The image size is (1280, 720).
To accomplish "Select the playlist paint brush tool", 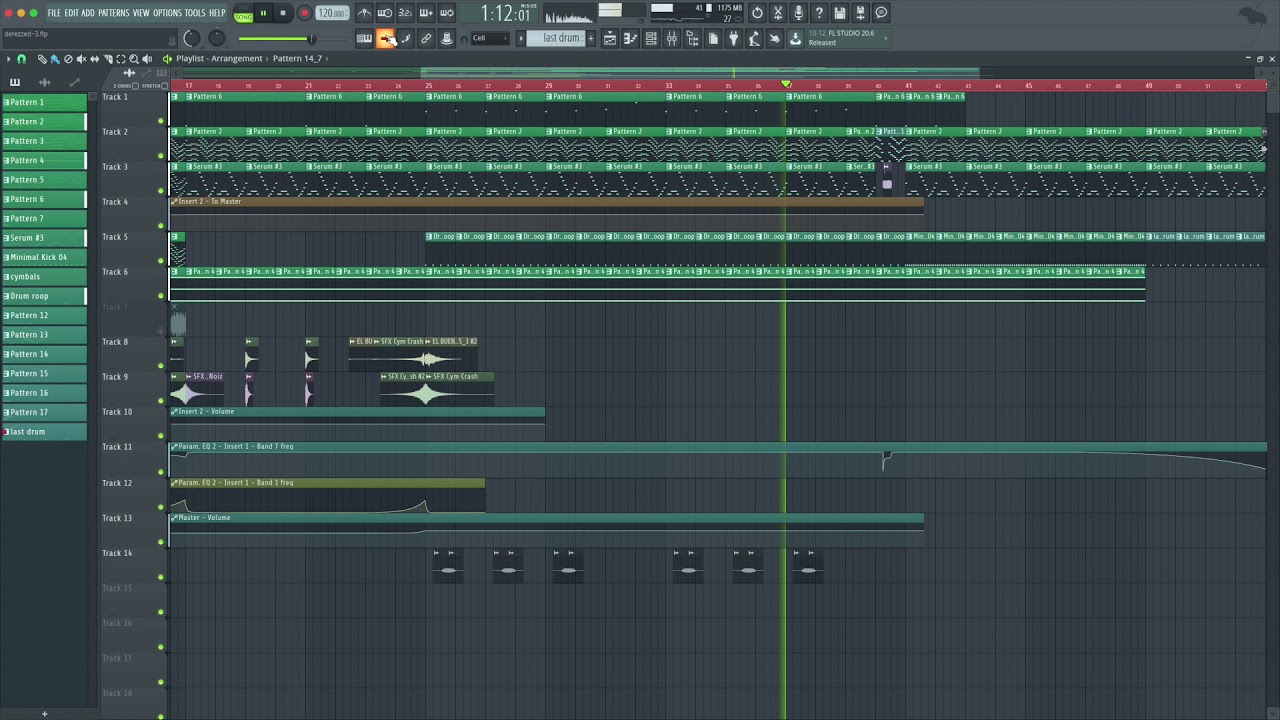I will (x=55, y=59).
